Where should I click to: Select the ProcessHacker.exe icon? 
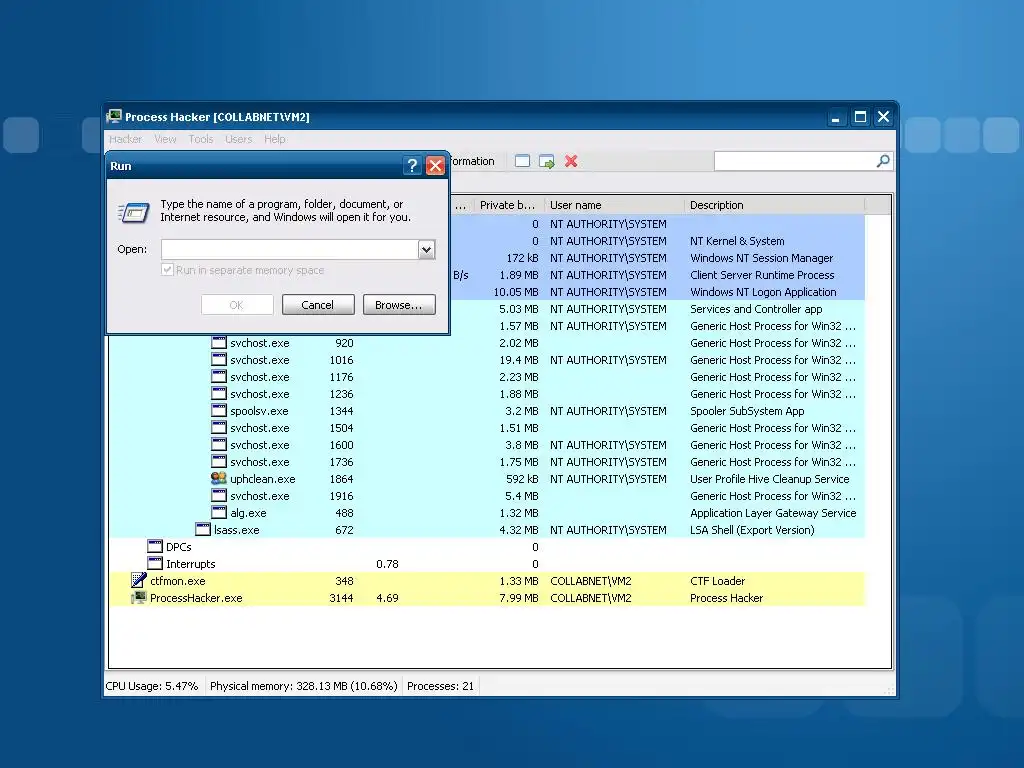click(x=138, y=598)
